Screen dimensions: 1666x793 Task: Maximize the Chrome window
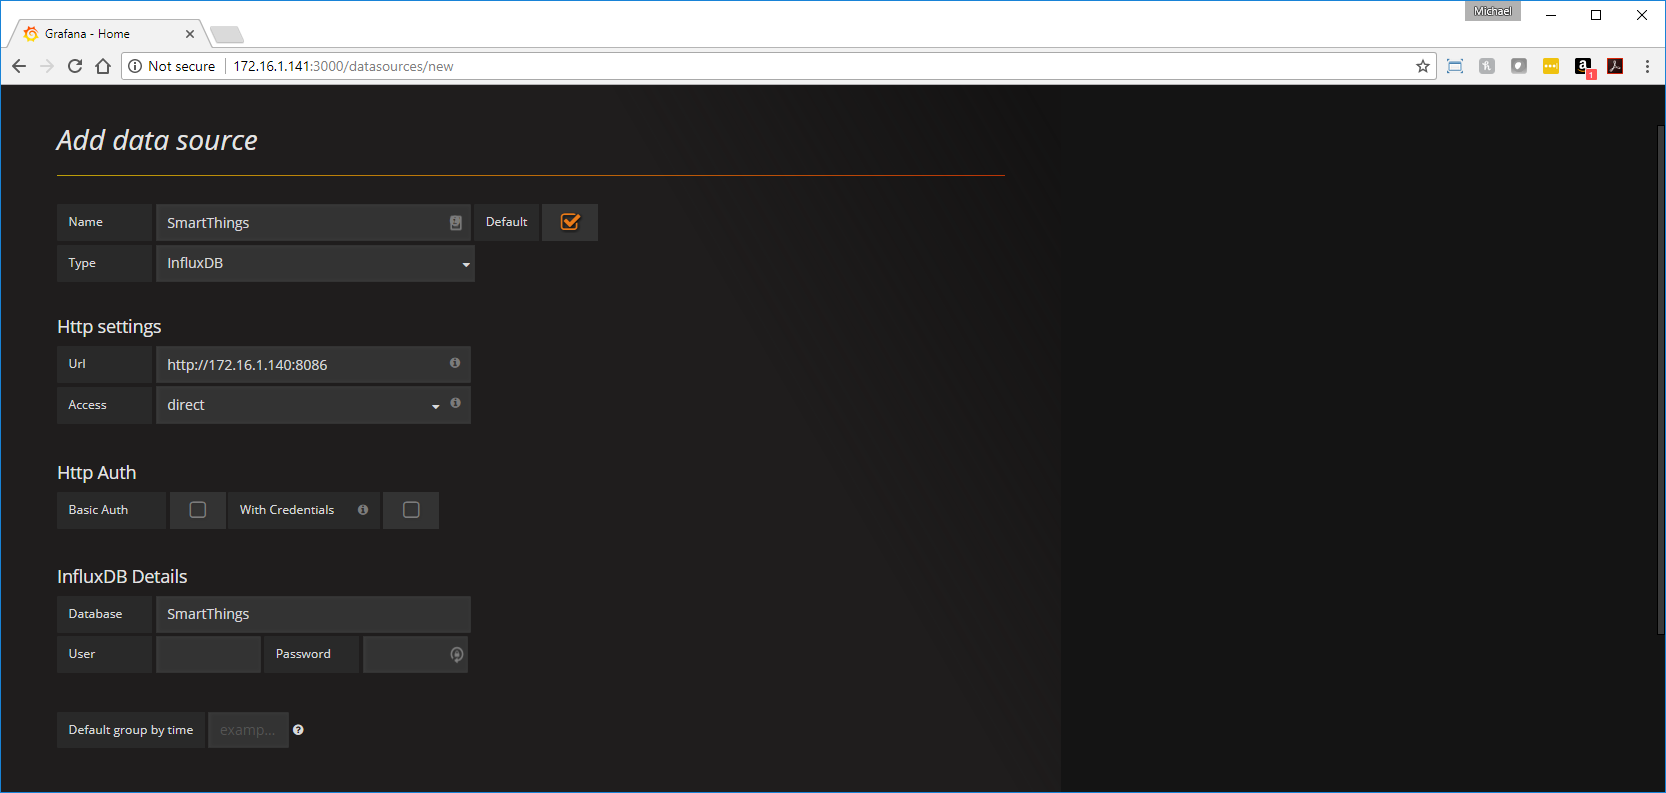pyautogui.click(x=1596, y=15)
